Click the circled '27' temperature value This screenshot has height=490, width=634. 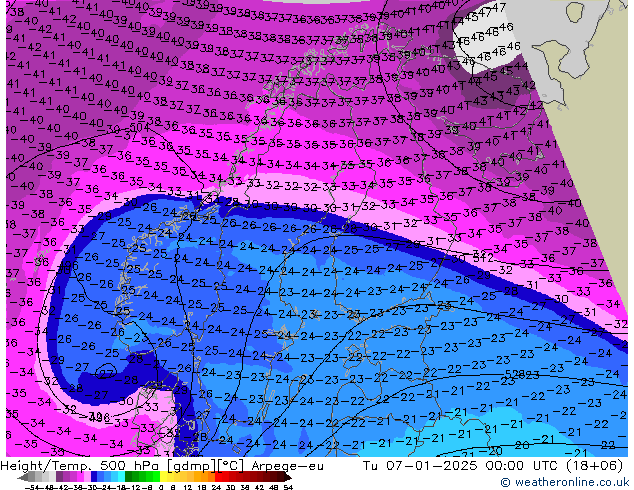pyautogui.click(x=106, y=374)
